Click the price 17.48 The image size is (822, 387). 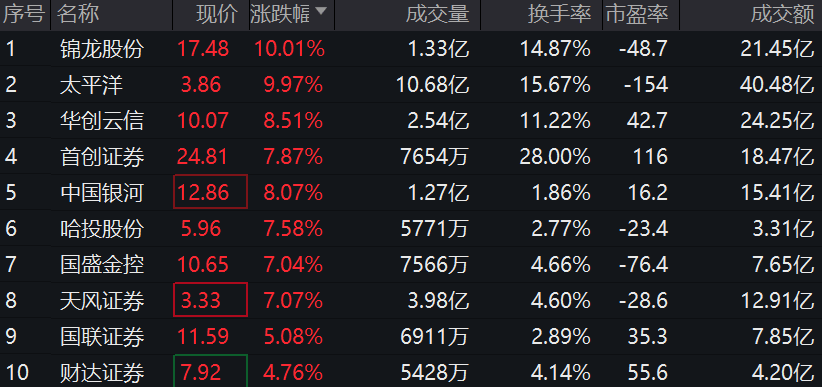click(x=203, y=49)
